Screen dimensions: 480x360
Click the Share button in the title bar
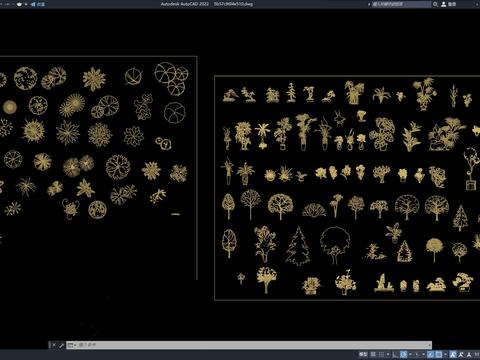(x=38, y=4)
